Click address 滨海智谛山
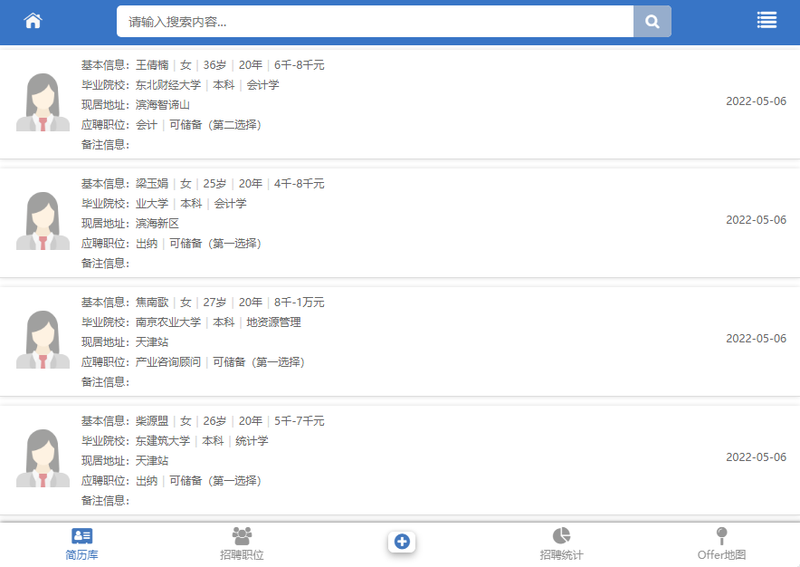Screen dimensions: 800x567 tap(163, 105)
